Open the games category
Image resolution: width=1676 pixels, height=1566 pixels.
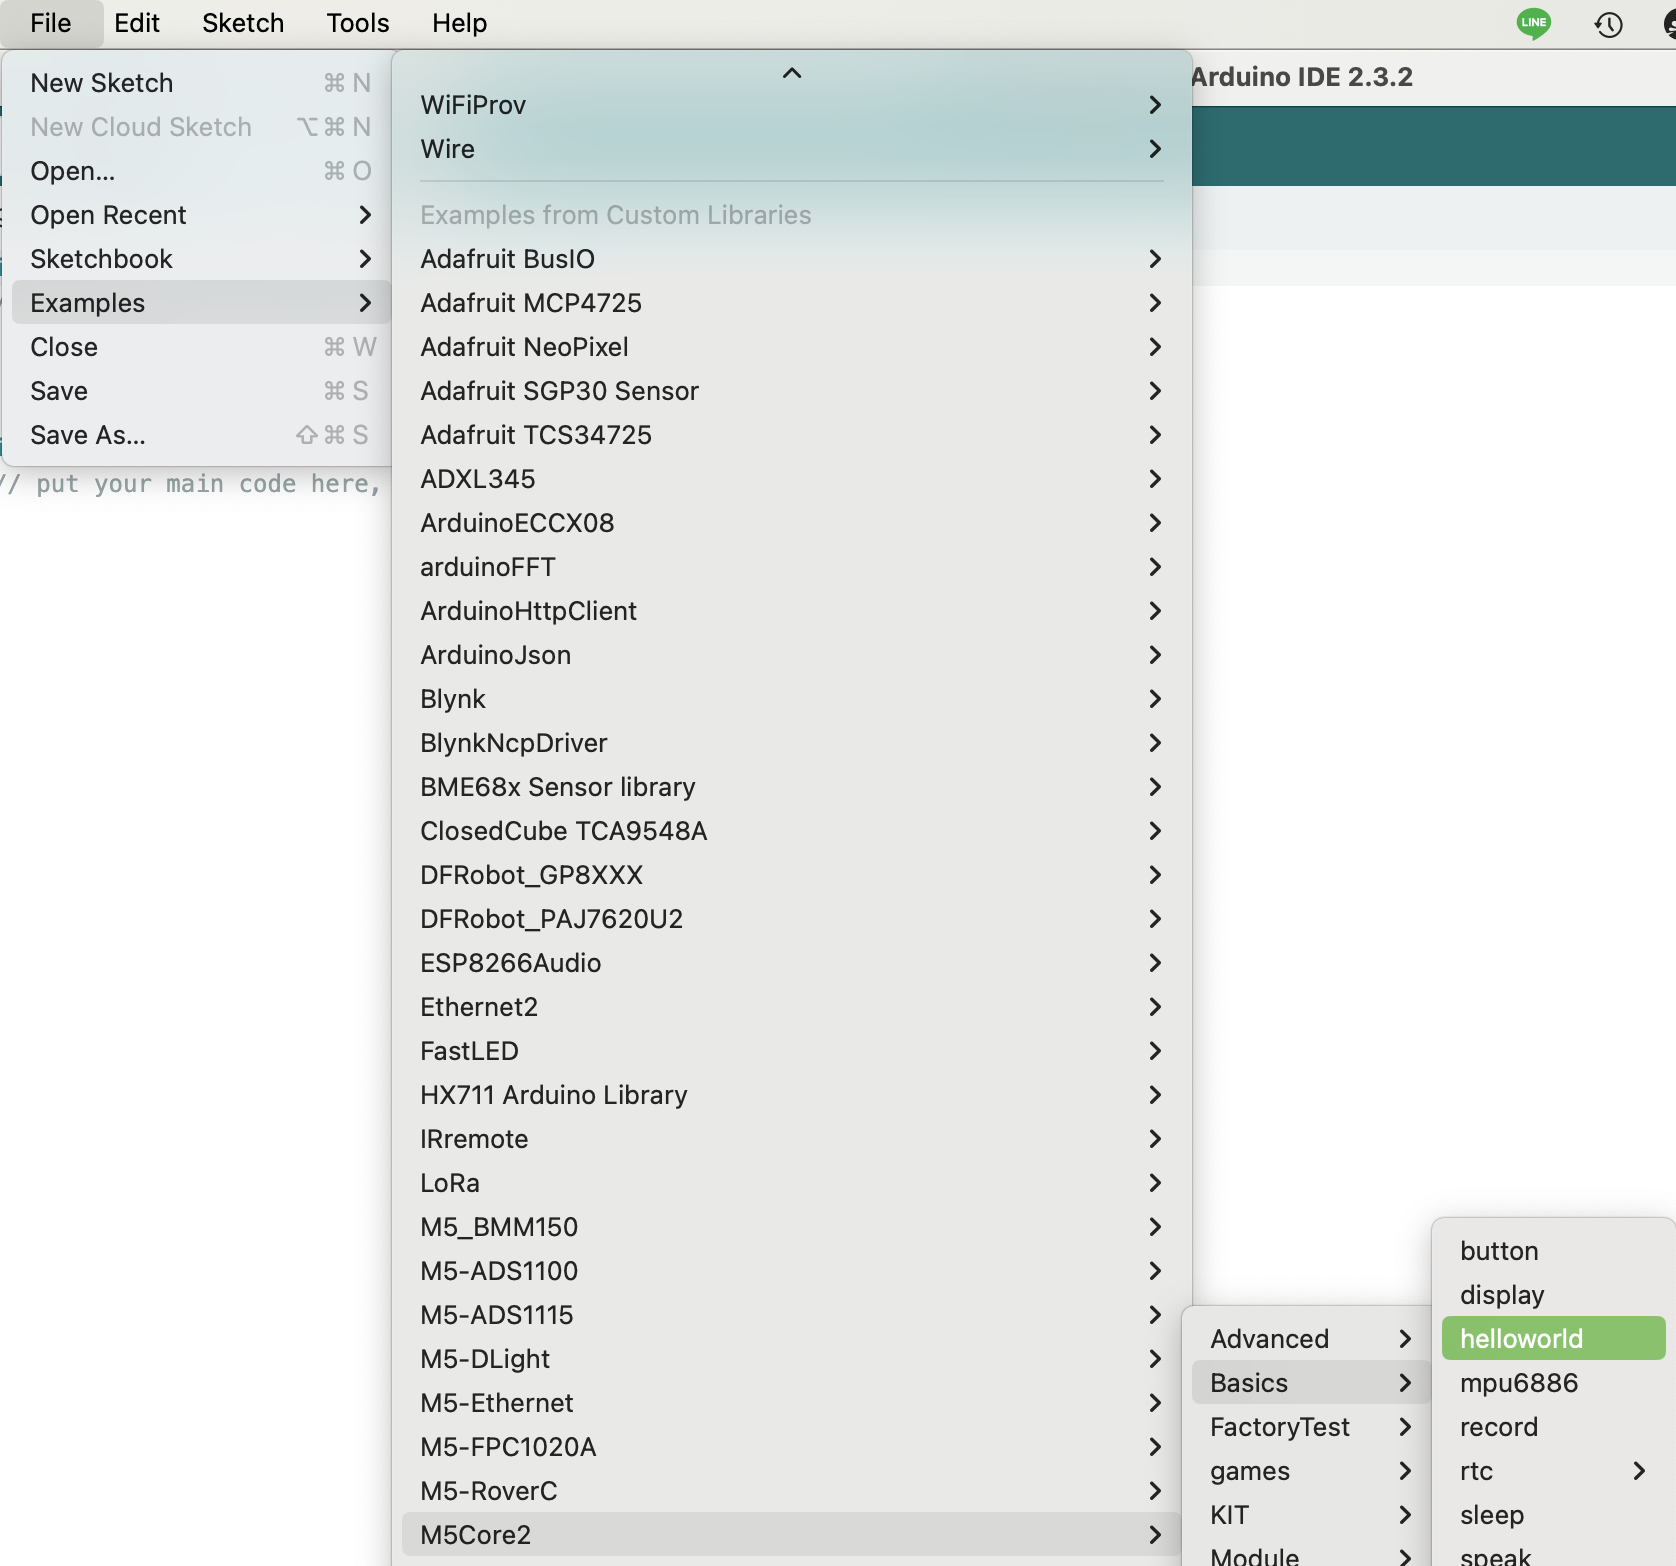point(1311,1471)
